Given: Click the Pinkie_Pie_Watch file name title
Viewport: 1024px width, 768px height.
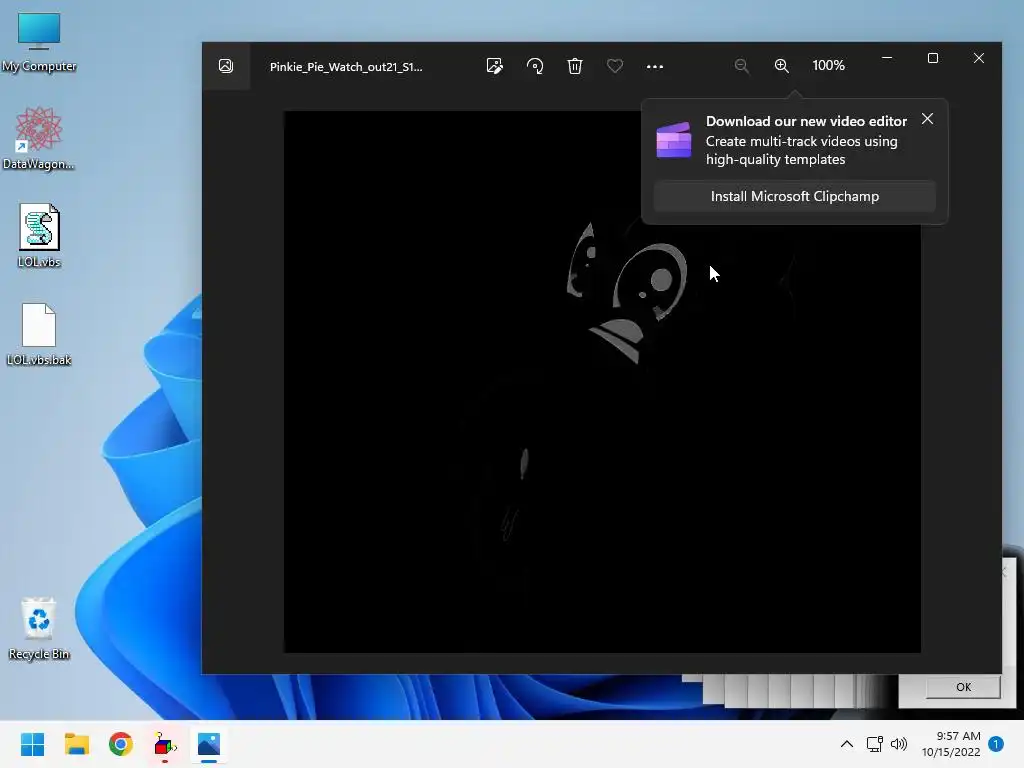Looking at the screenshot, I should [x=346, y=67].
